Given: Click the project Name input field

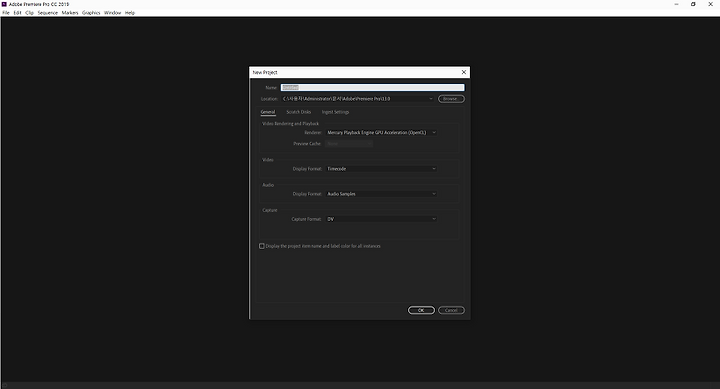Looking at the screenshot, I should (x=372, y=87).
